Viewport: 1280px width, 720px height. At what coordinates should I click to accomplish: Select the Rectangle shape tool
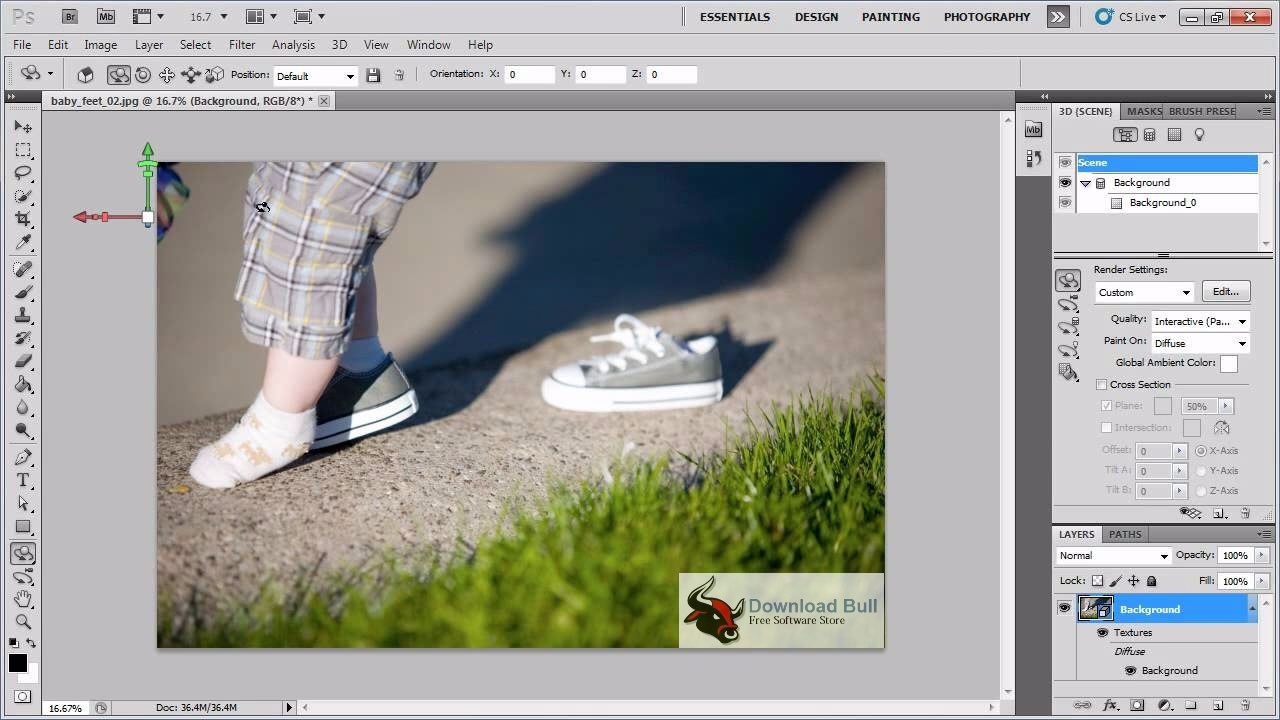[23, 526]
